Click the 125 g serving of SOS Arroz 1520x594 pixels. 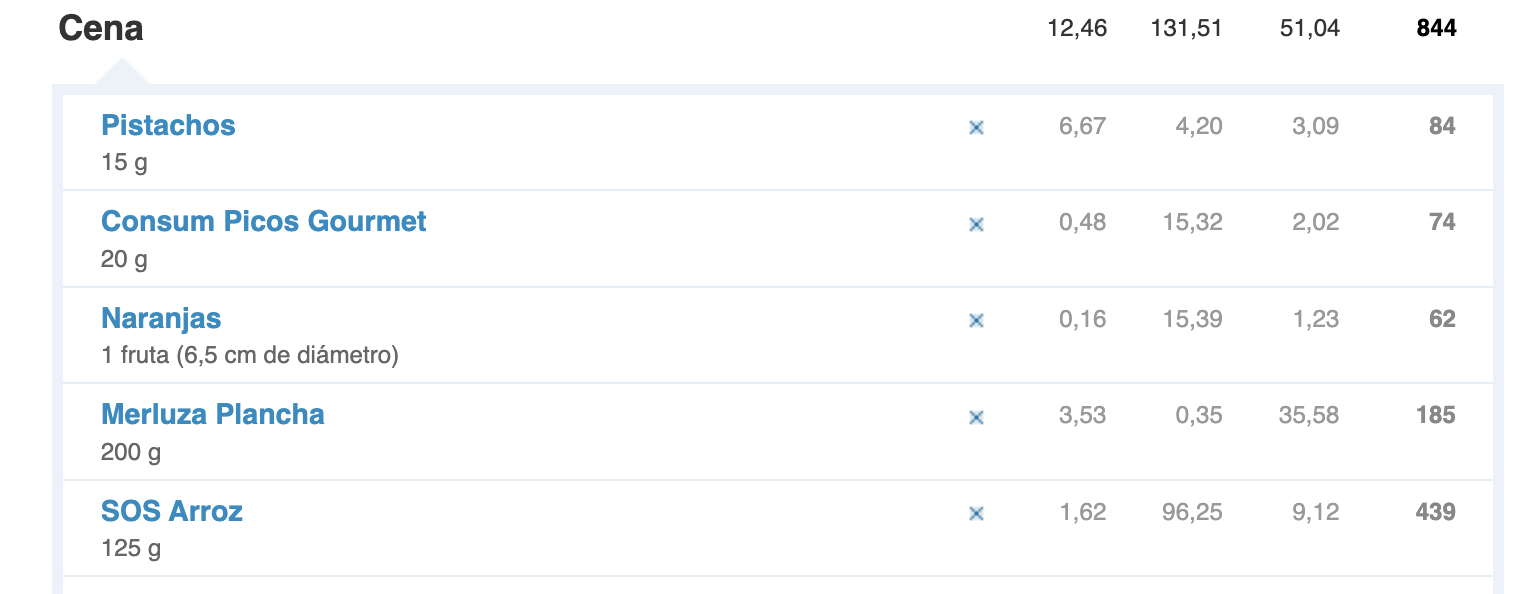click(131, 548)
